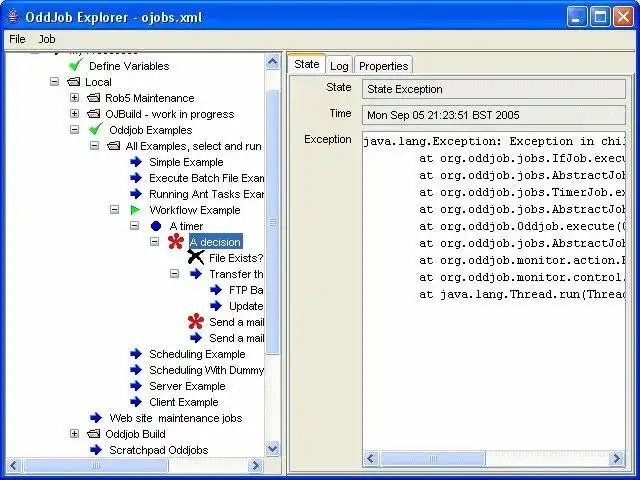Collapse the A timer node
This screenshot has height=480, width=640.
tap(134, 225)
